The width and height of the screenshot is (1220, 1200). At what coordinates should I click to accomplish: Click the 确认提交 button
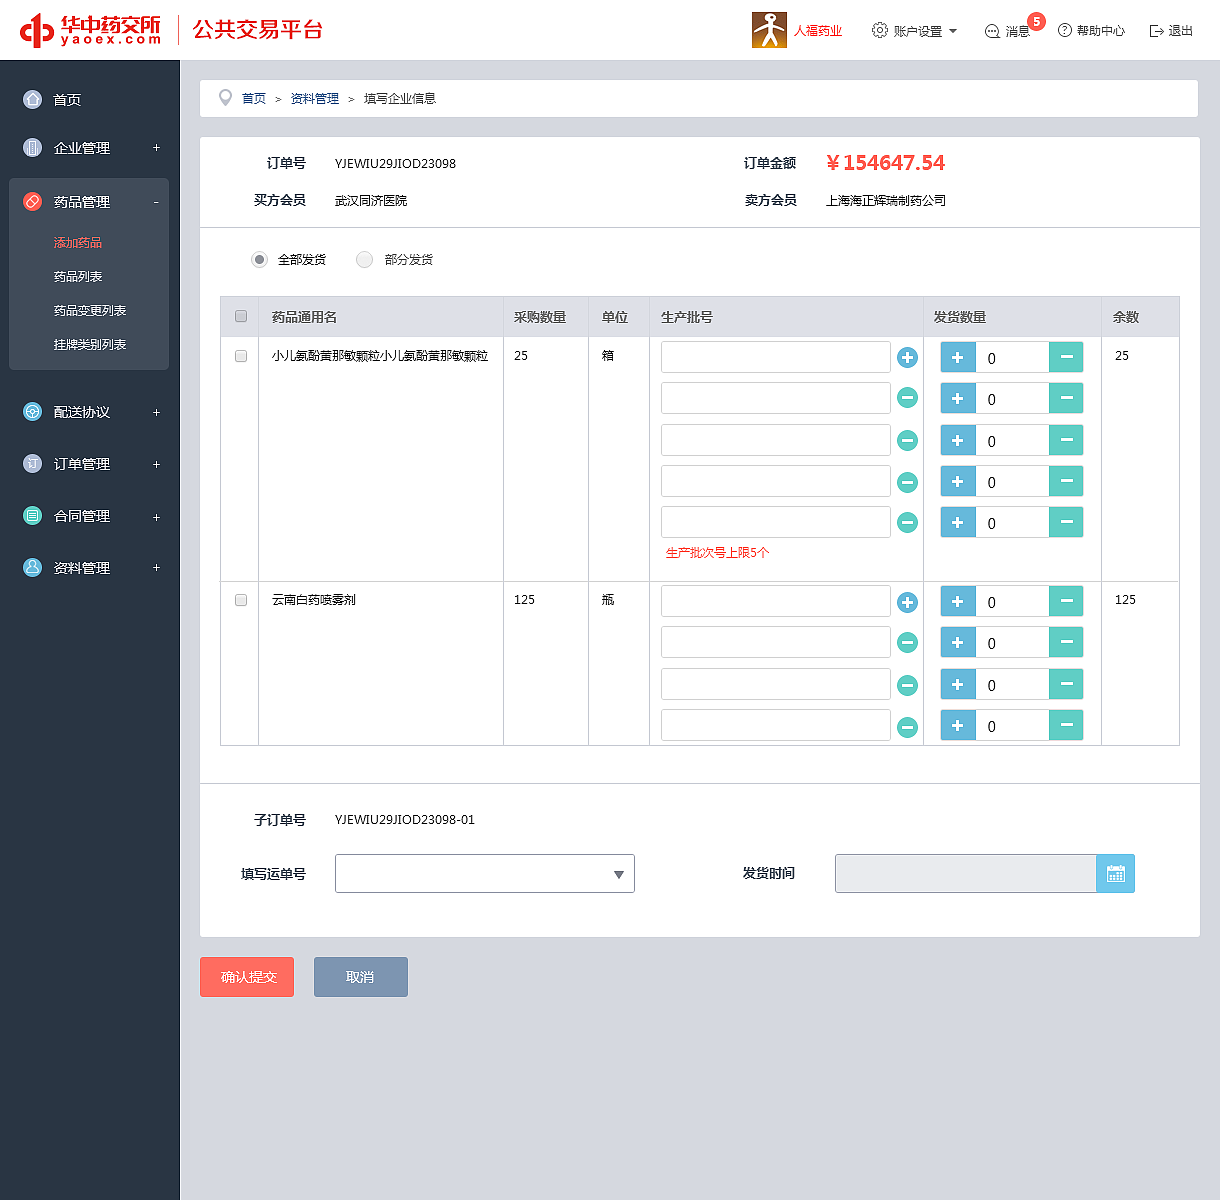click(247, 977)
